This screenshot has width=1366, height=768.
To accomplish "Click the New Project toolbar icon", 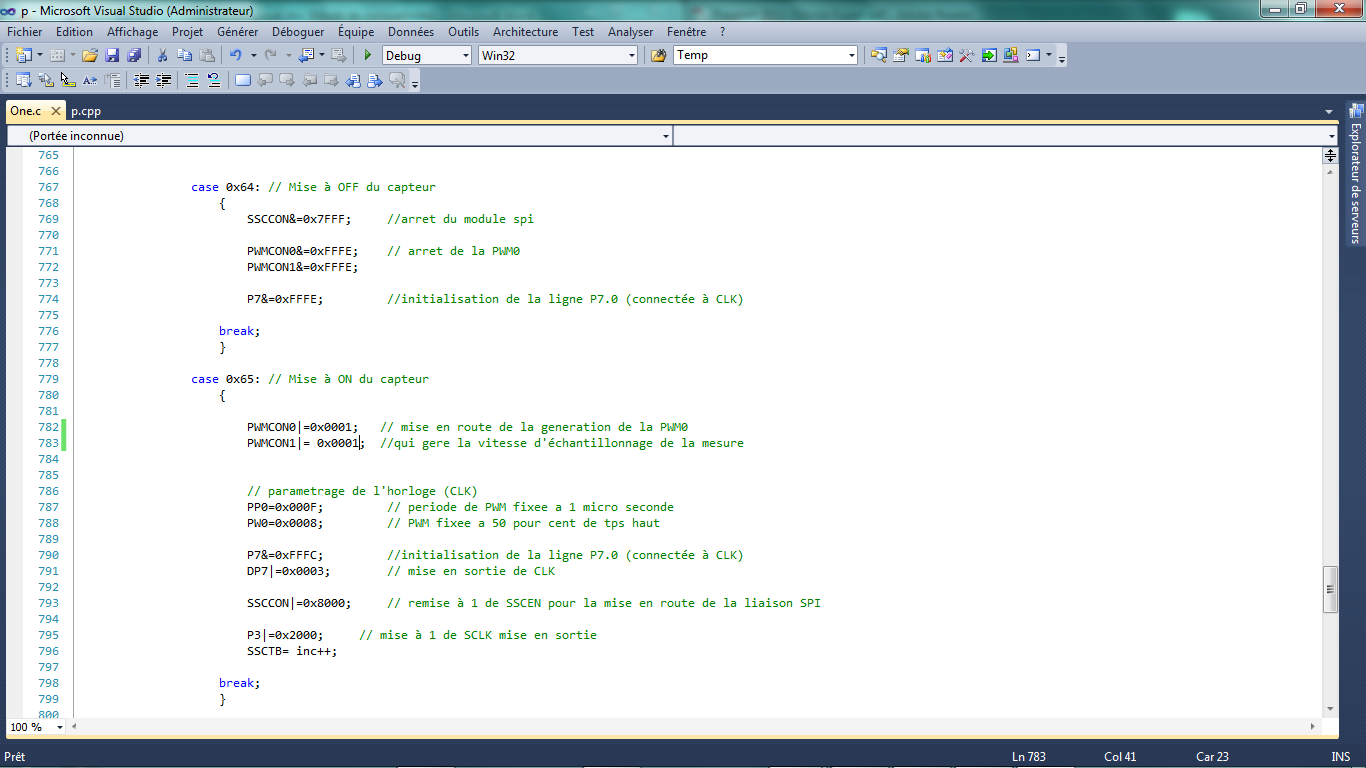I will tap(24, 56).
